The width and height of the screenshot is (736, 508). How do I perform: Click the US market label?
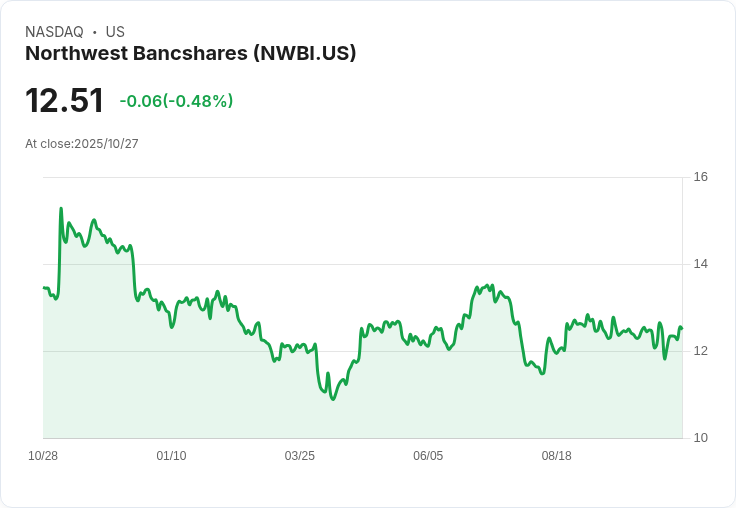pyautogui.click(x=115, y=32)
